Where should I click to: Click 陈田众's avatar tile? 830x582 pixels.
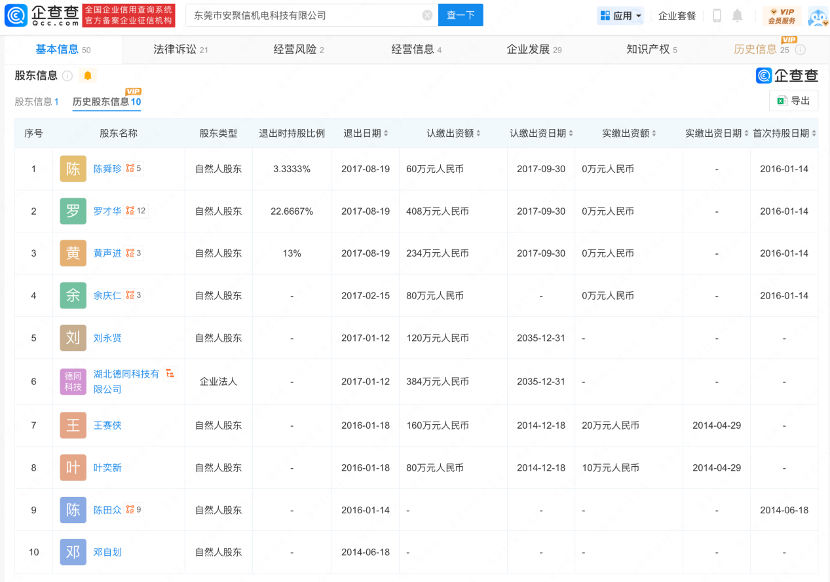73,509
